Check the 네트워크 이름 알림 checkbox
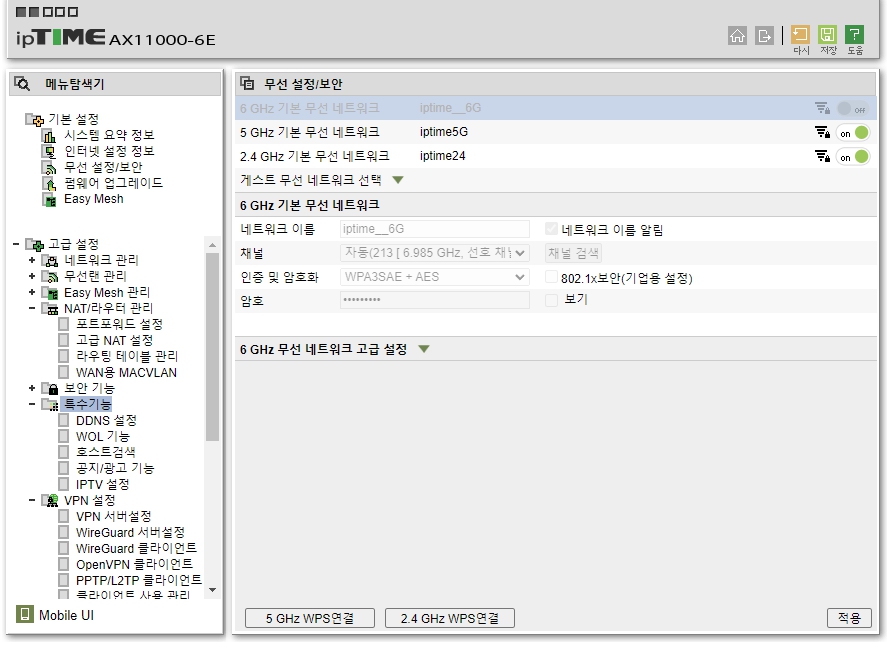Image resolution: width=894 pixels, height=651 pixels. point(551,229)
